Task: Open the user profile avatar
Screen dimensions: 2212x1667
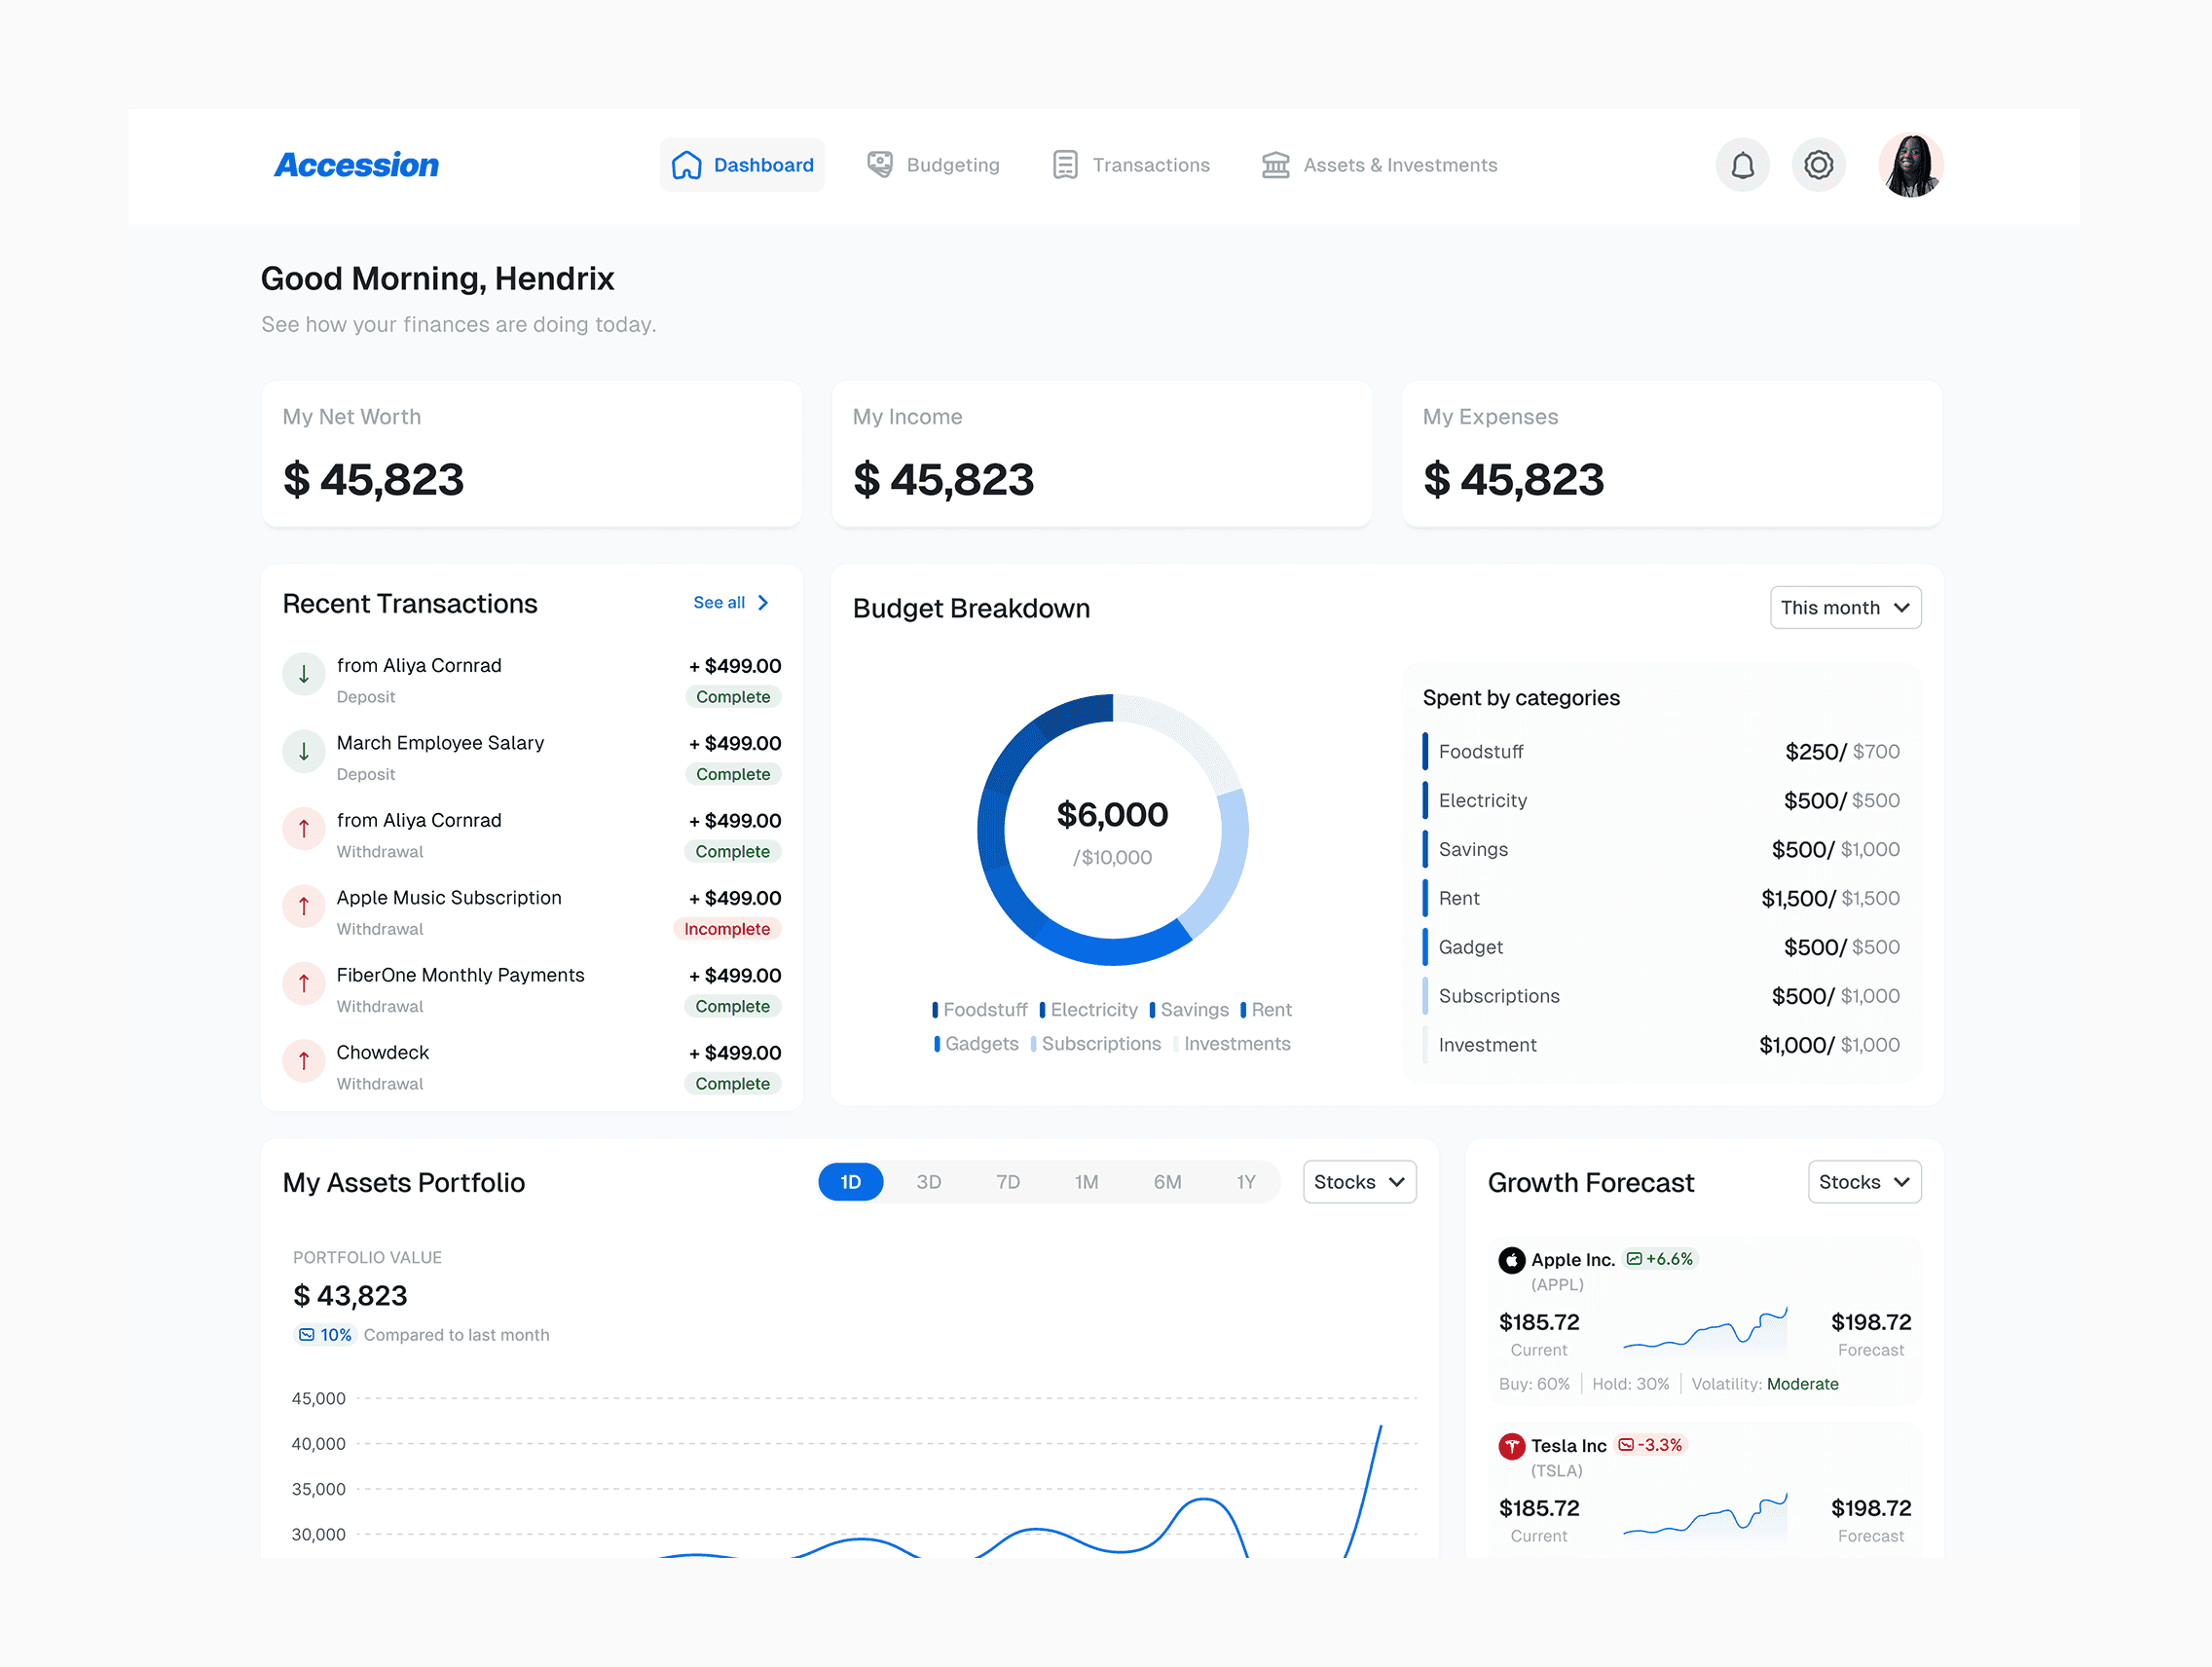Action: pyautogui.click(x=1910, y=165)
